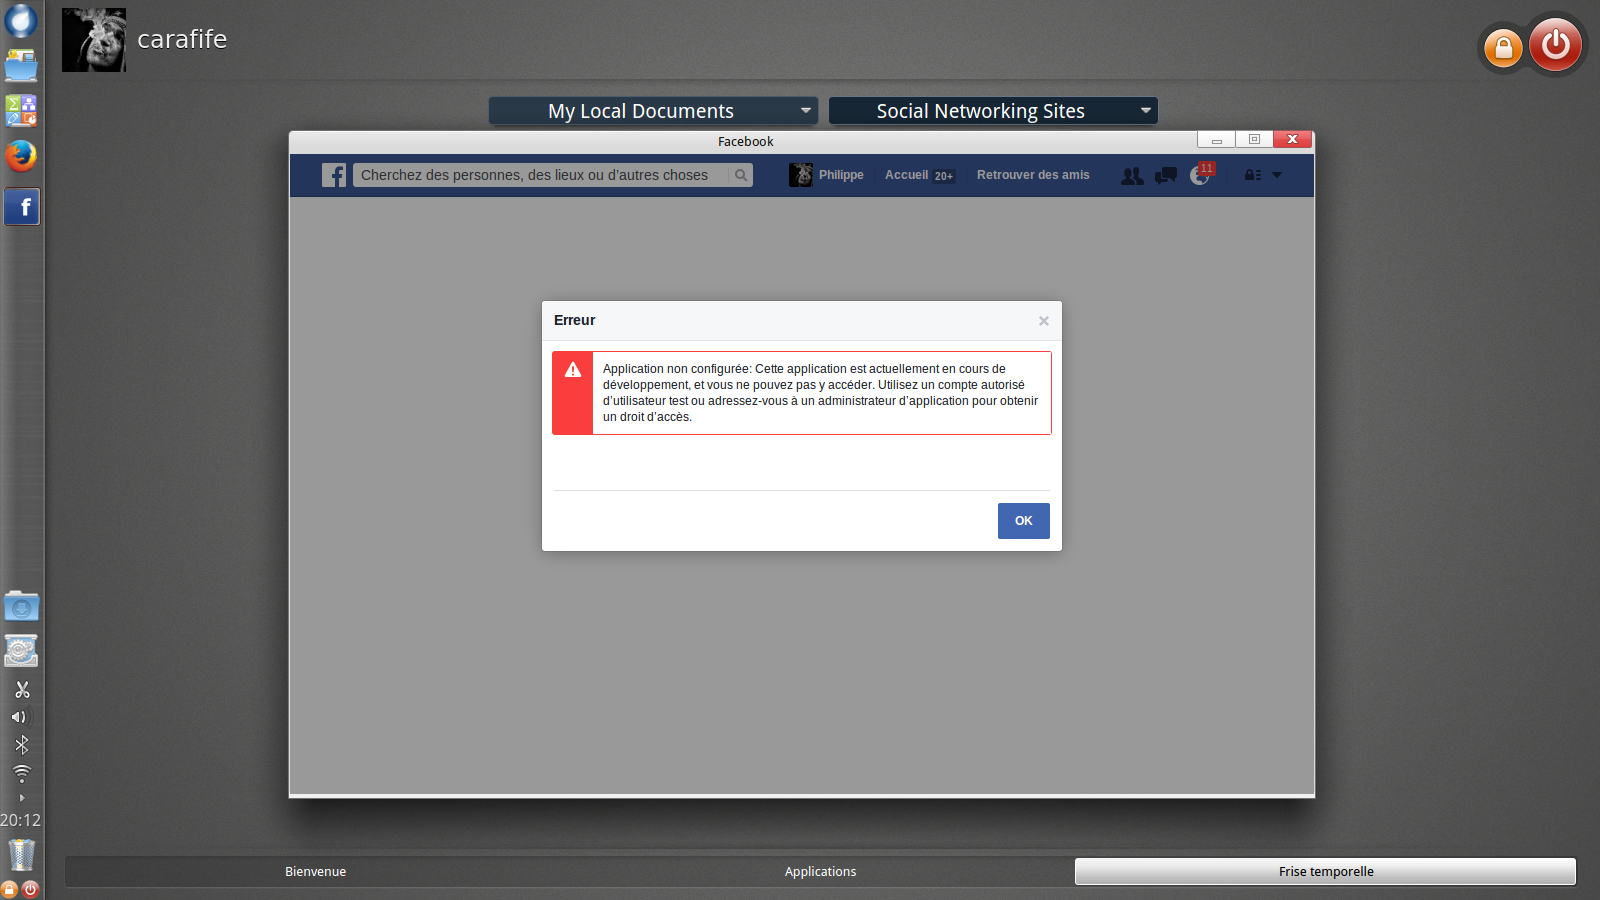Click the small orange lock at the dock bottom
Image resolution: width=1600 pixels, height=900 pixels.
click(x=10, y=889)
